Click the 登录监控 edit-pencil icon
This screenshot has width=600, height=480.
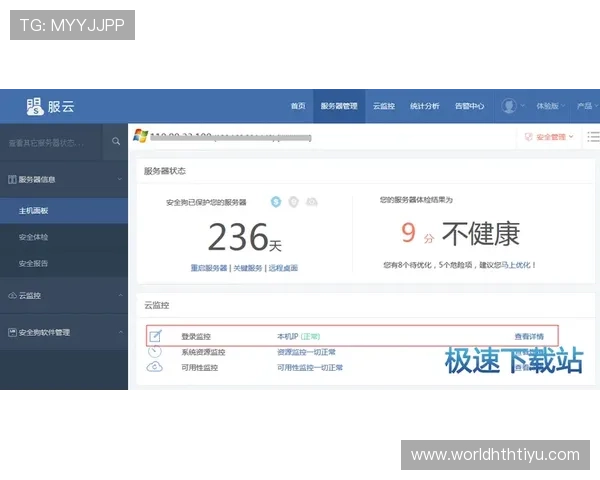pyautogui.click(x=155, y=336)
